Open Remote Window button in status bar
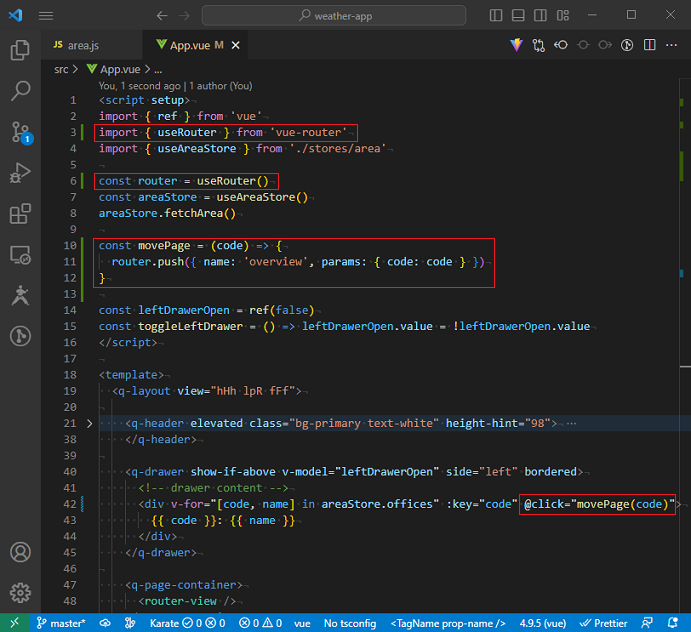This screenshot has height=632, width=691. click(x=15, y=623)
